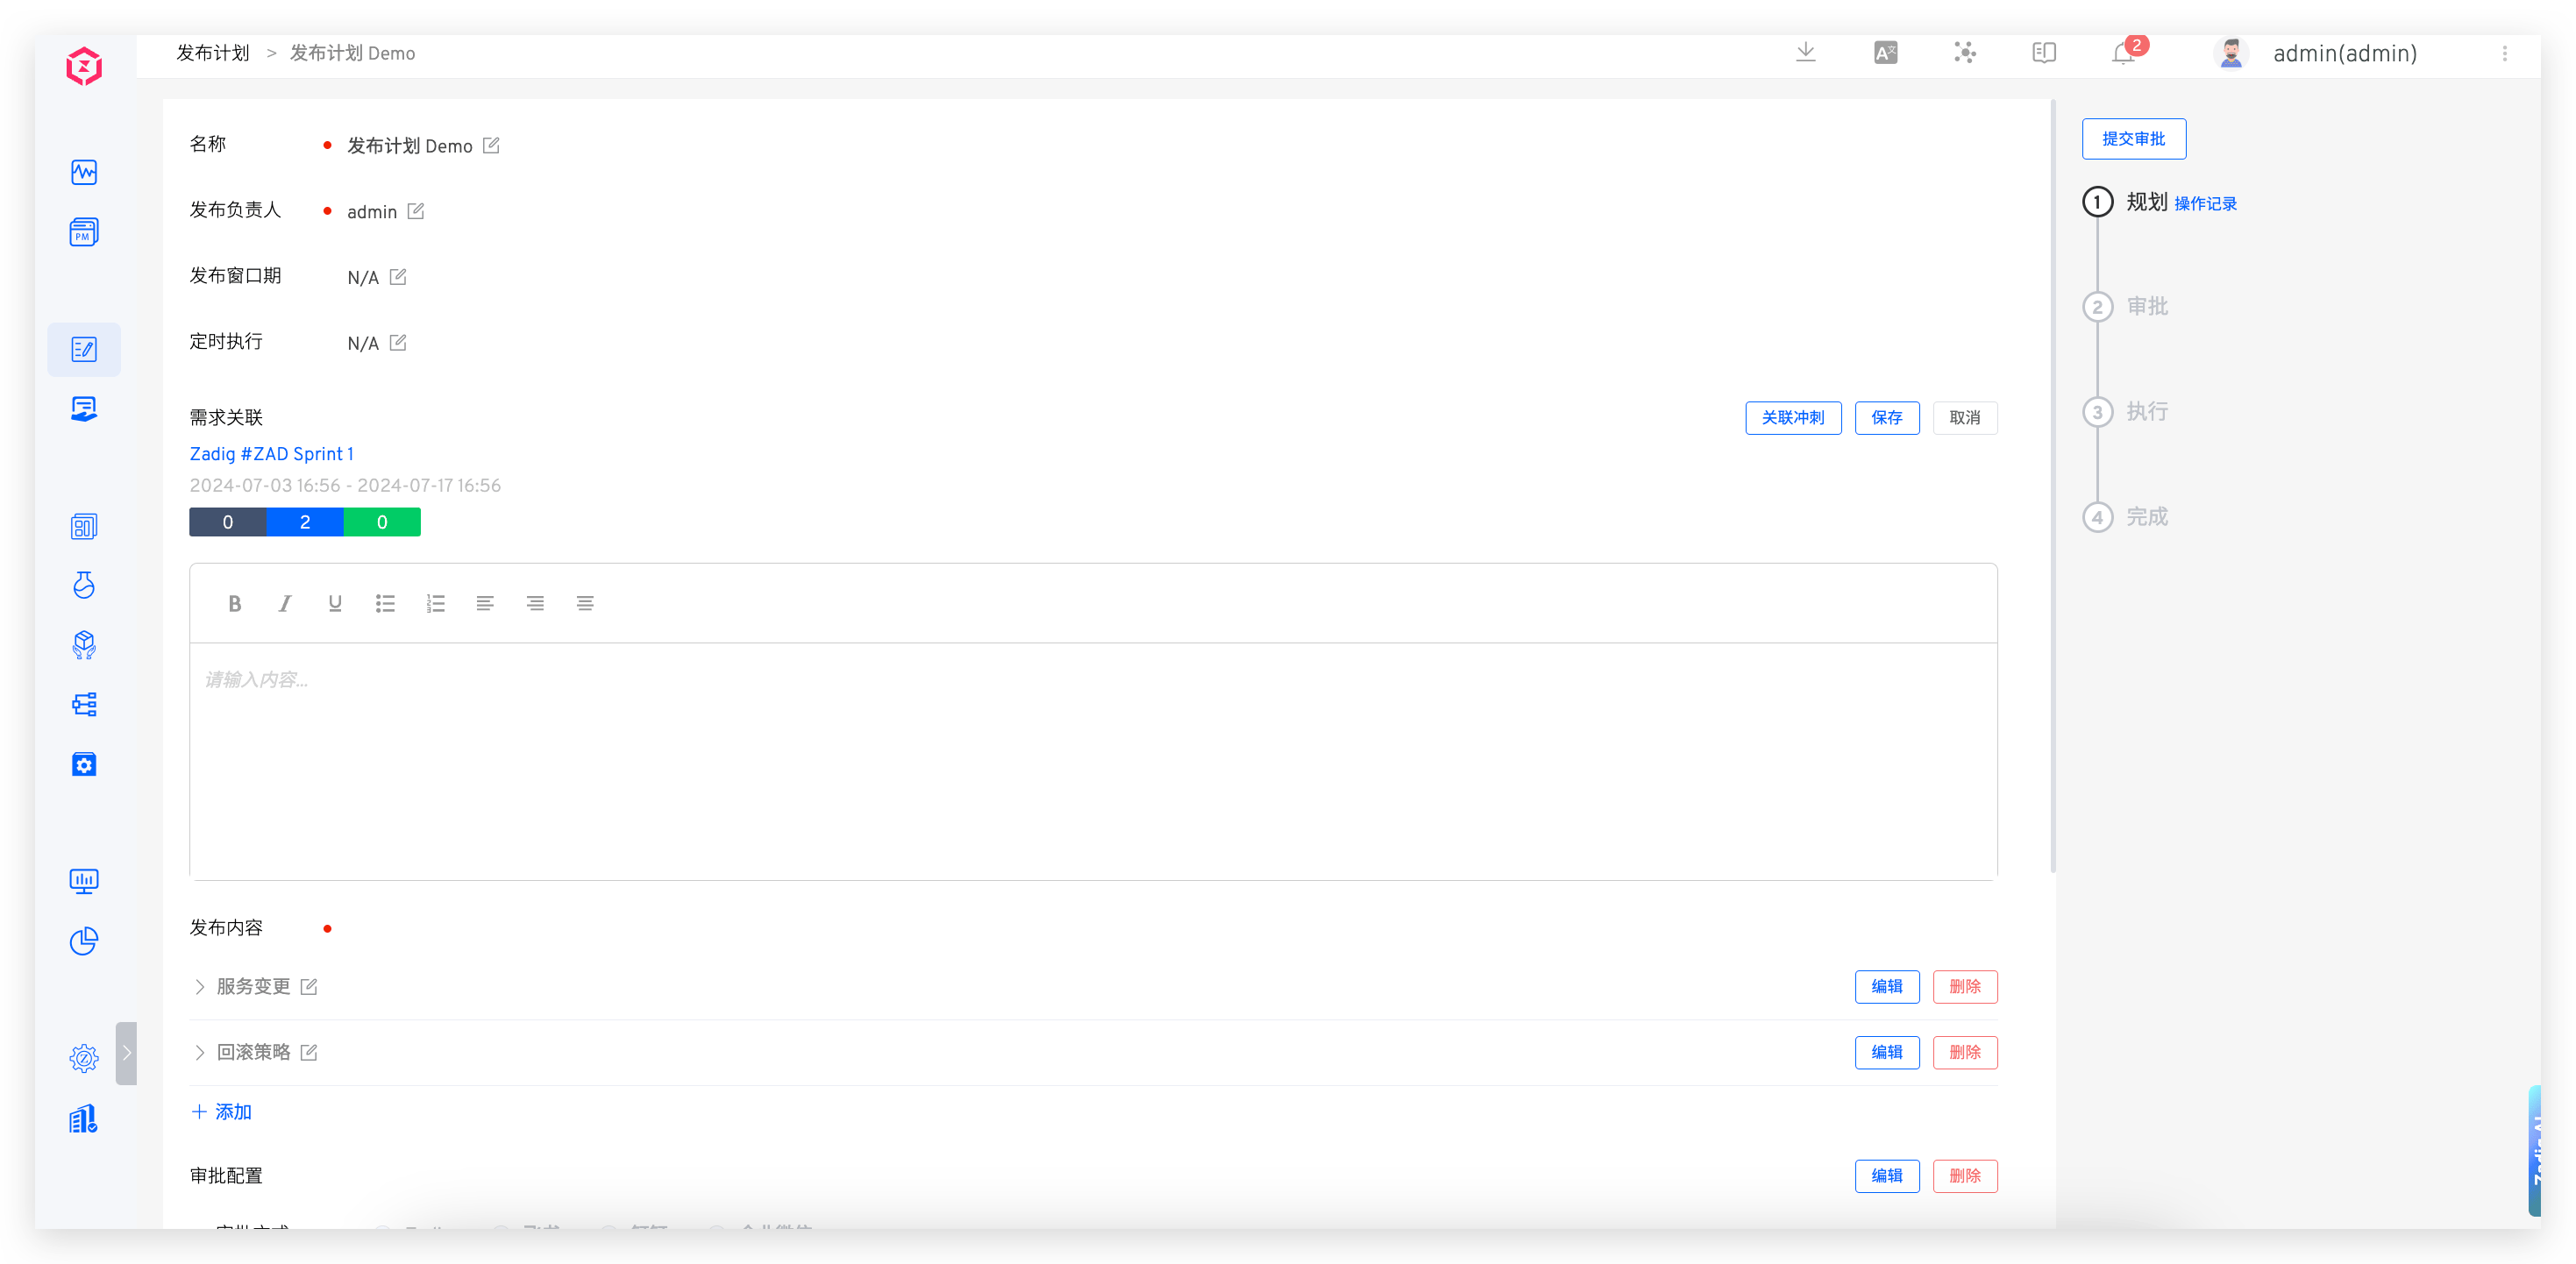The height and width of the screenshot is (1264, 2576).
Task: Go back to 发布计划 breadcrumb
Action: (213, 53)
